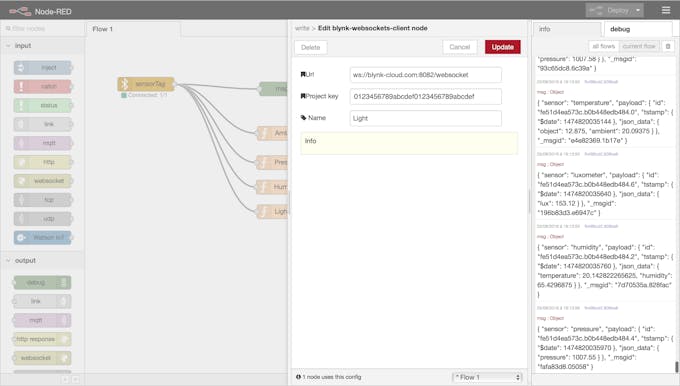This screenshot has height=386, width=680.
Task: Click the 1 node uses this config text
Action: point(332,377)
